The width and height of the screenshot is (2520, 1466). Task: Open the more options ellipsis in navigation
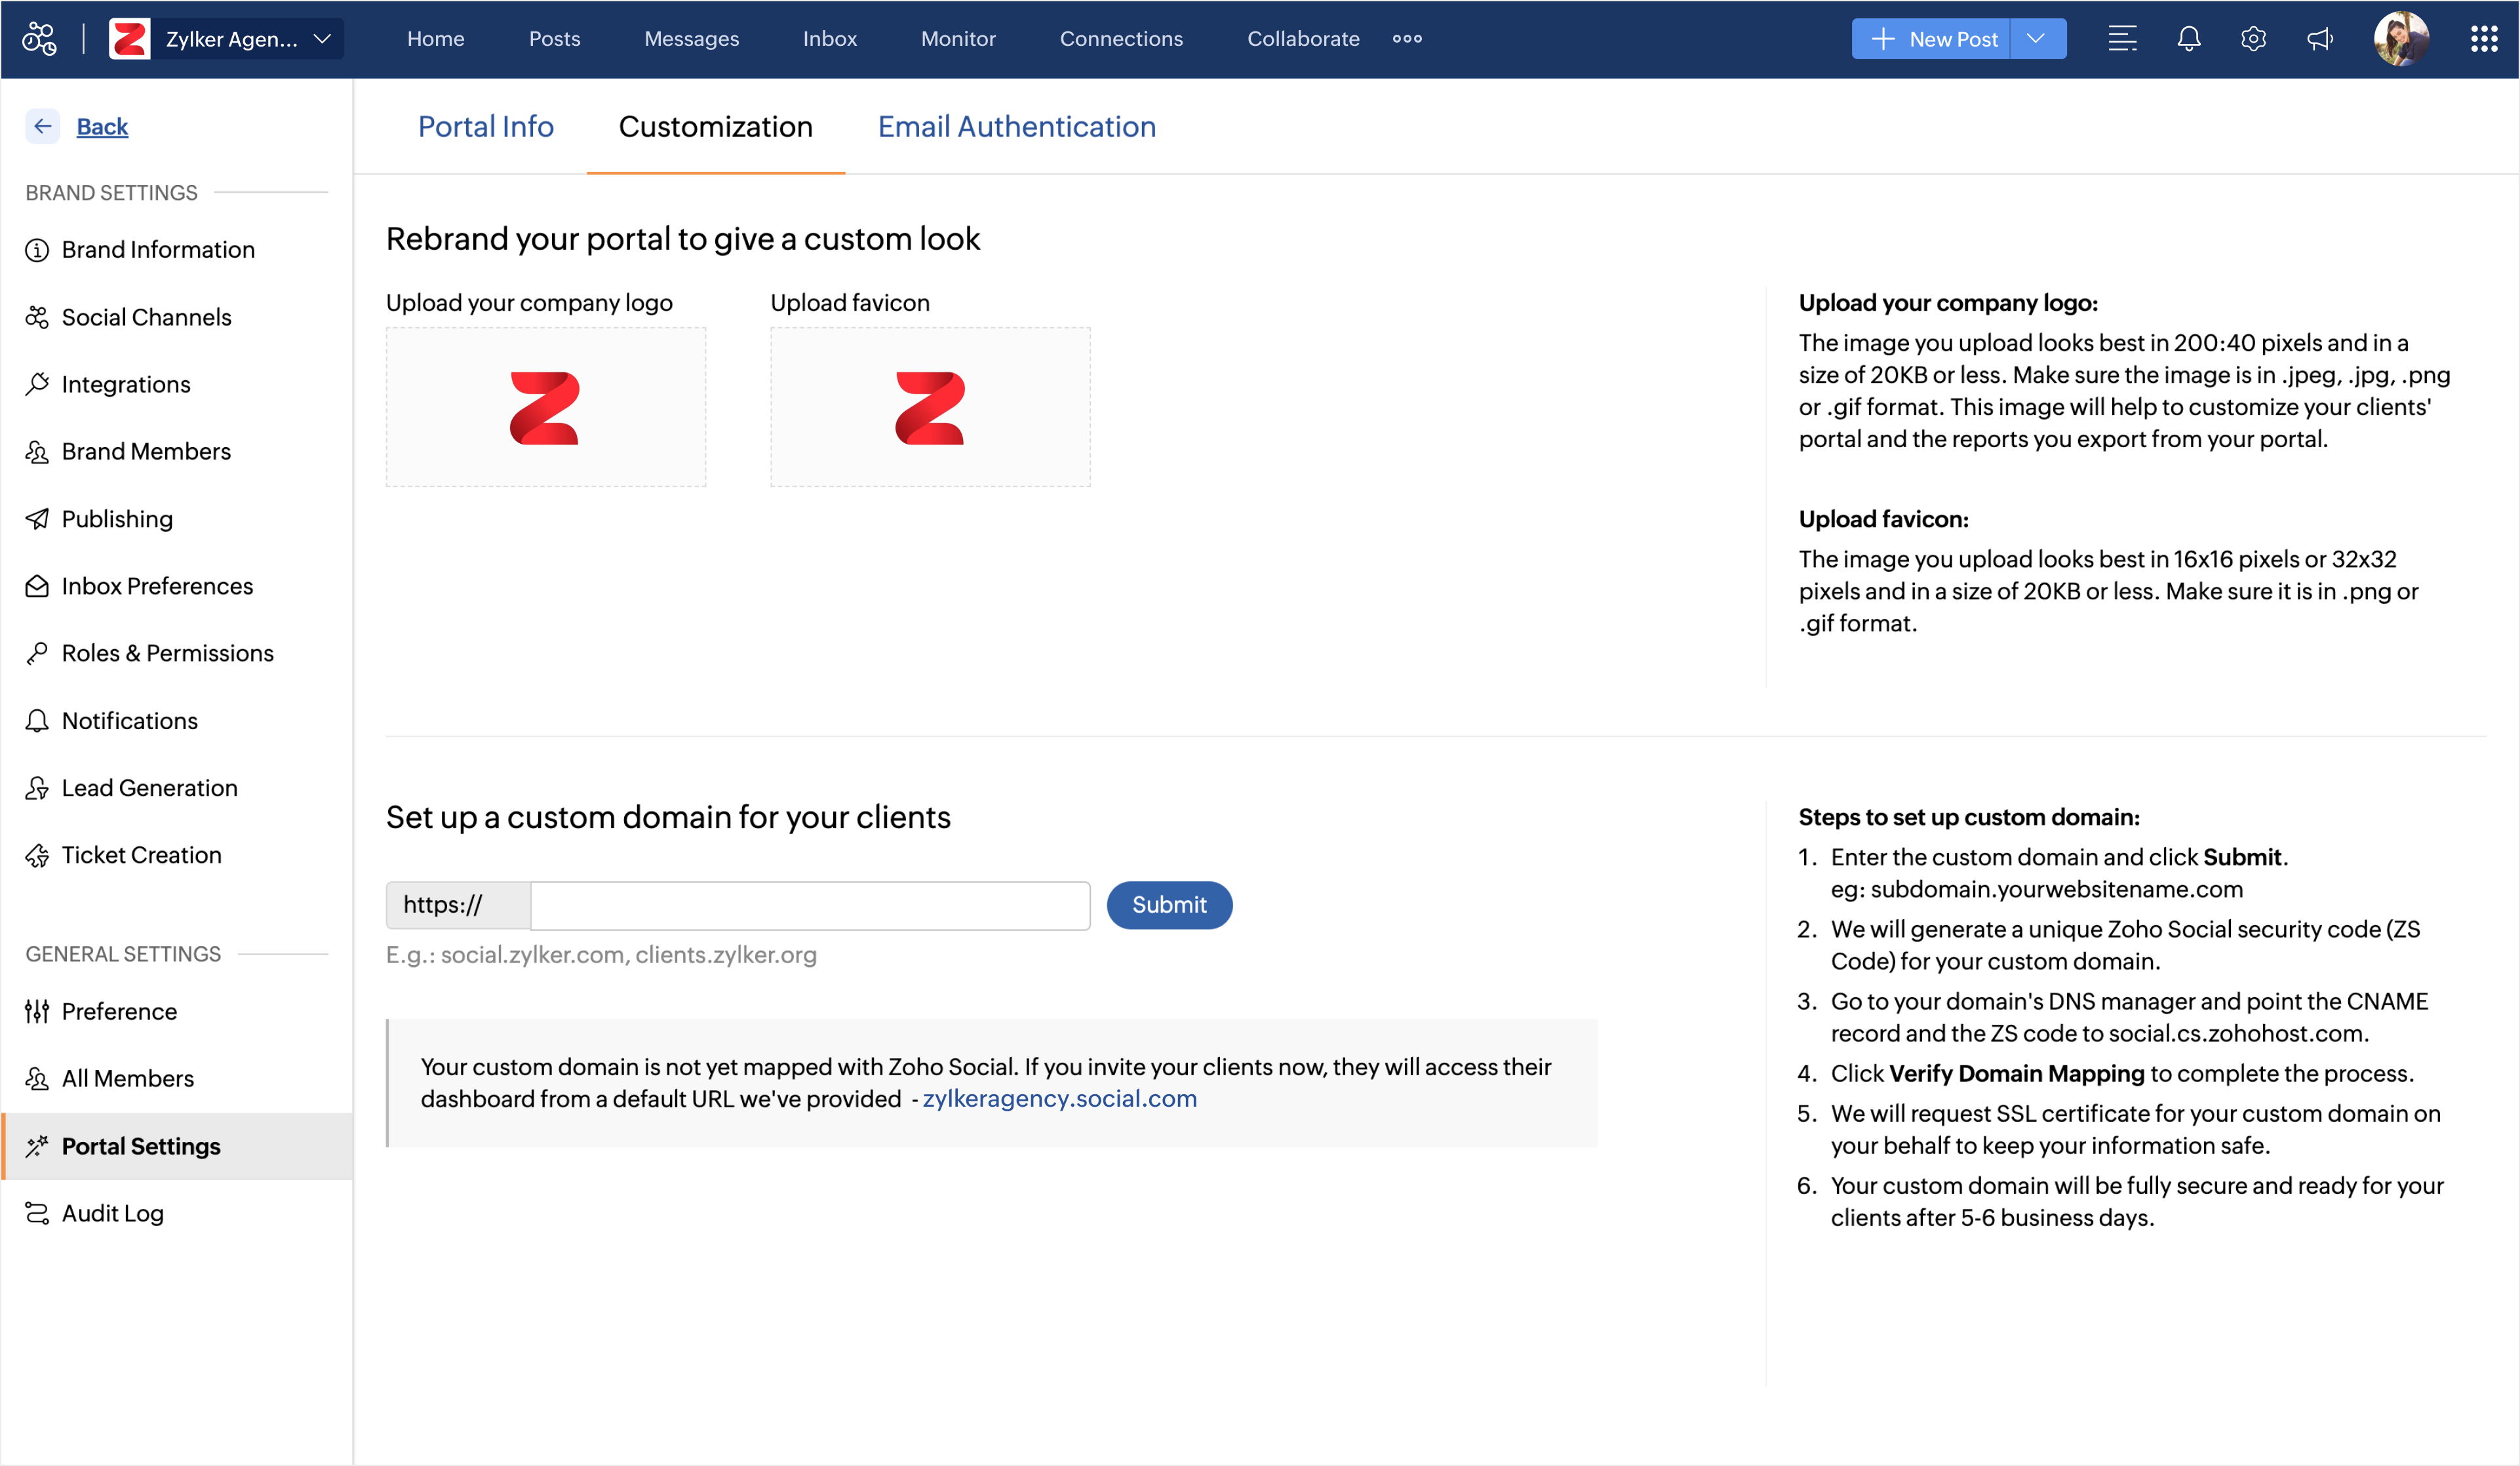coord(1407,39)
